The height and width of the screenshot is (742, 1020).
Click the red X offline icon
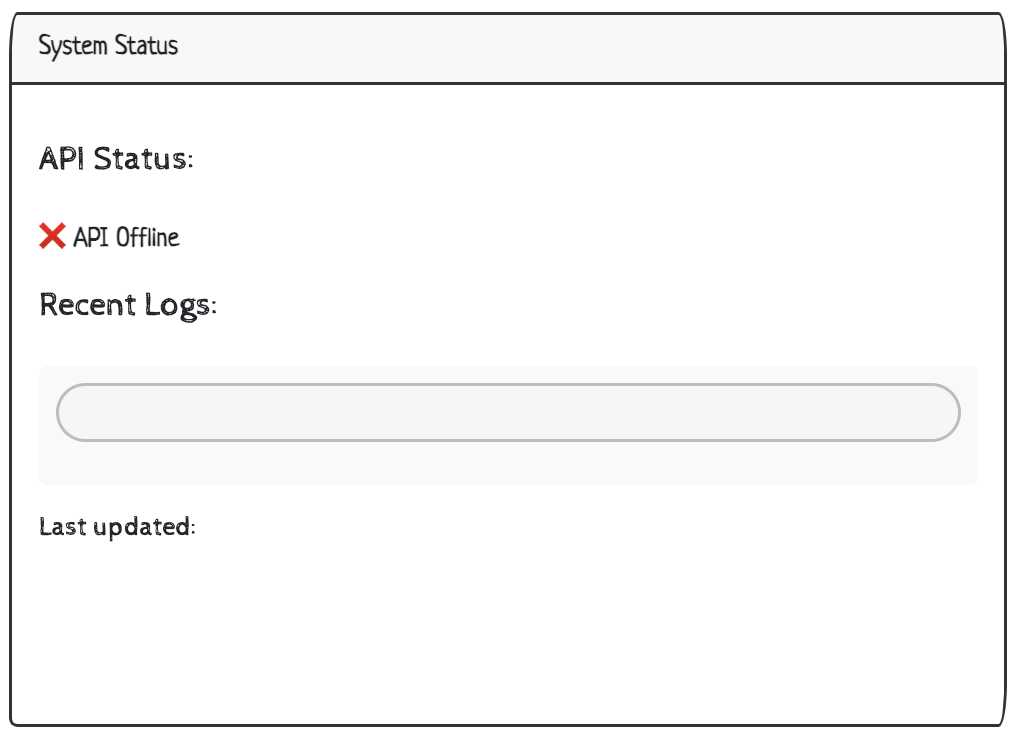(x=52, y=237)
